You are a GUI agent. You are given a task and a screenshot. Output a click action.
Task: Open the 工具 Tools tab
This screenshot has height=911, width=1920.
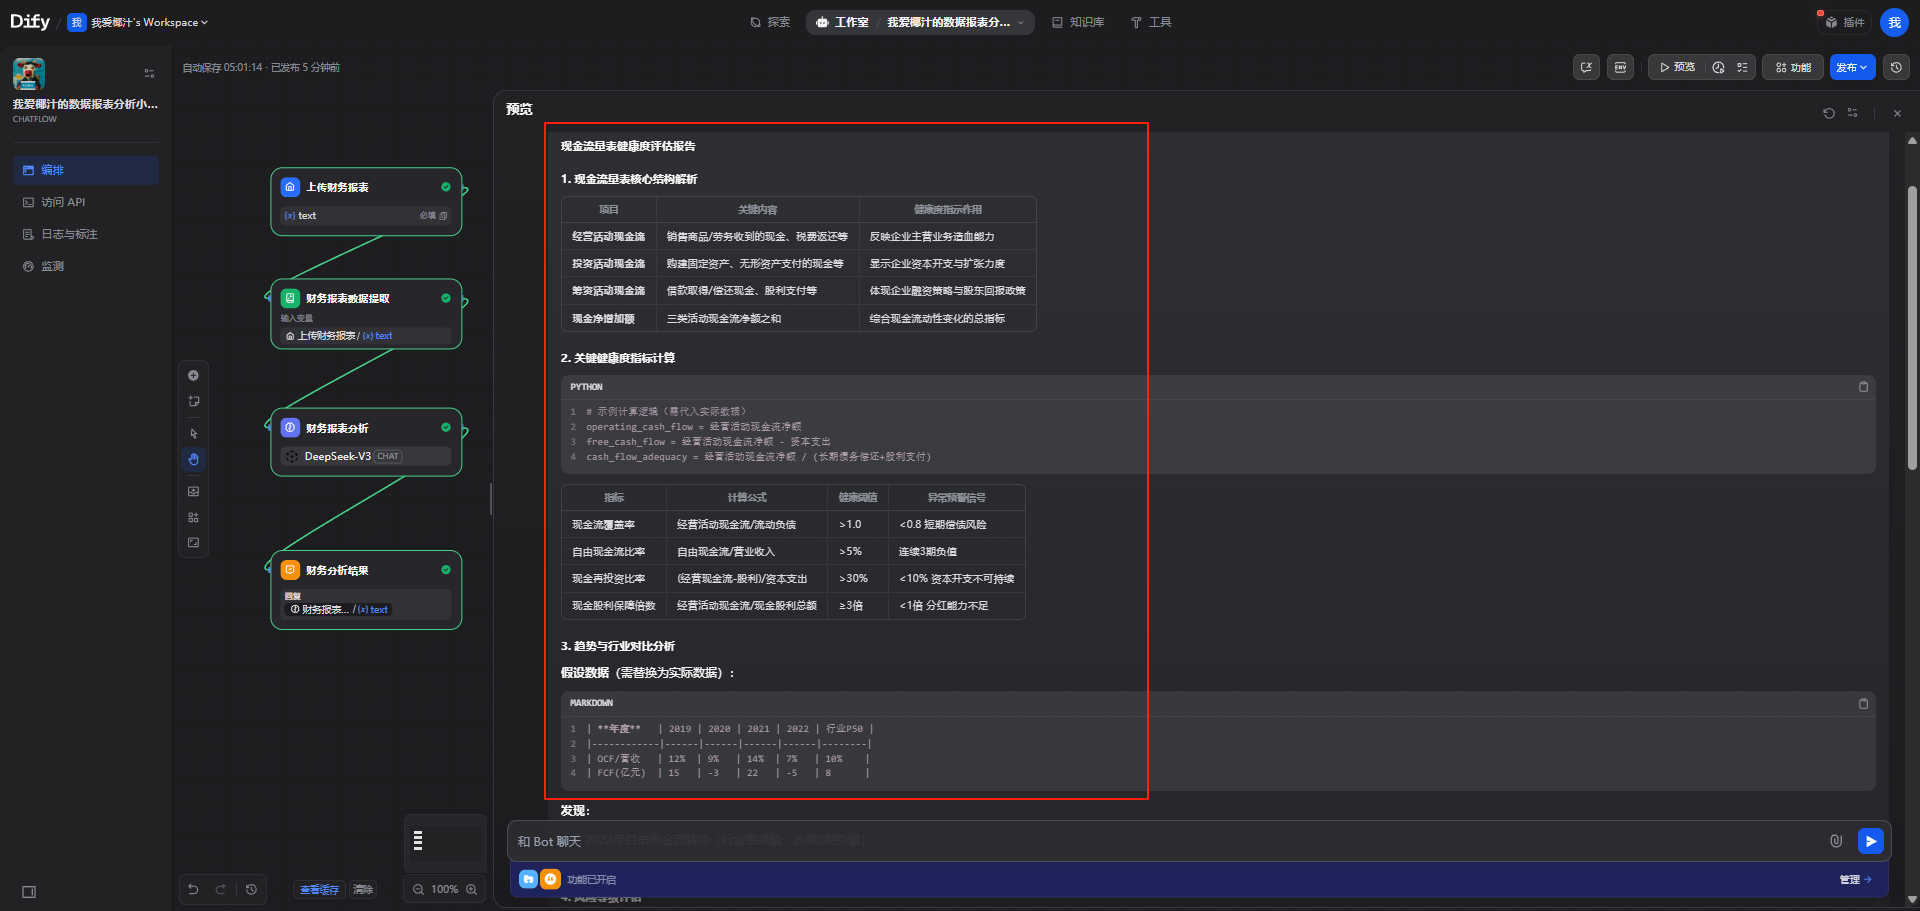1151,22
